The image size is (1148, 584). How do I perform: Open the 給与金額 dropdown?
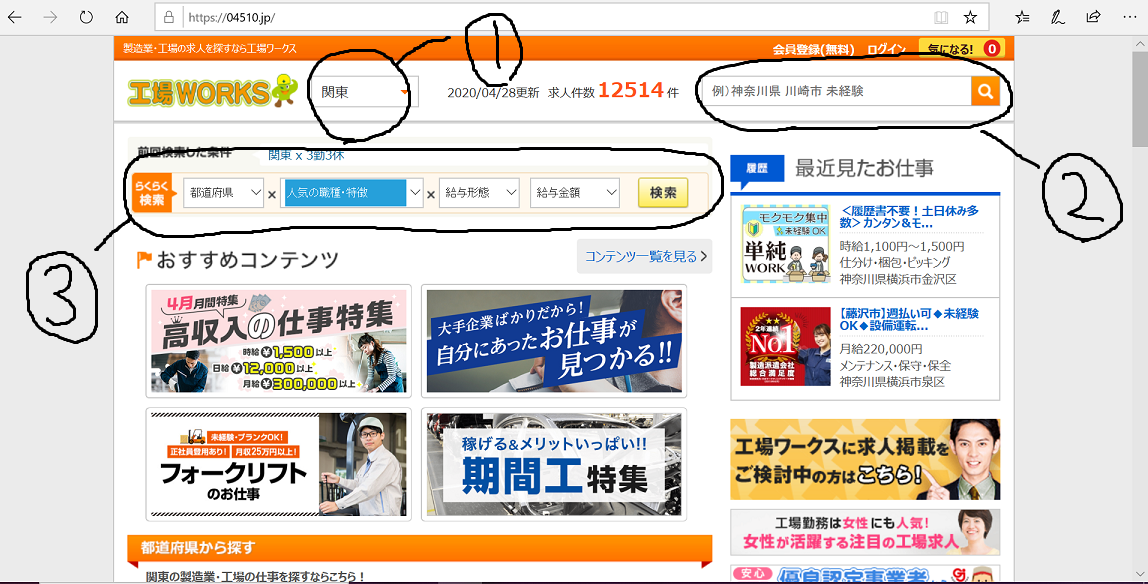pos(575,193)
